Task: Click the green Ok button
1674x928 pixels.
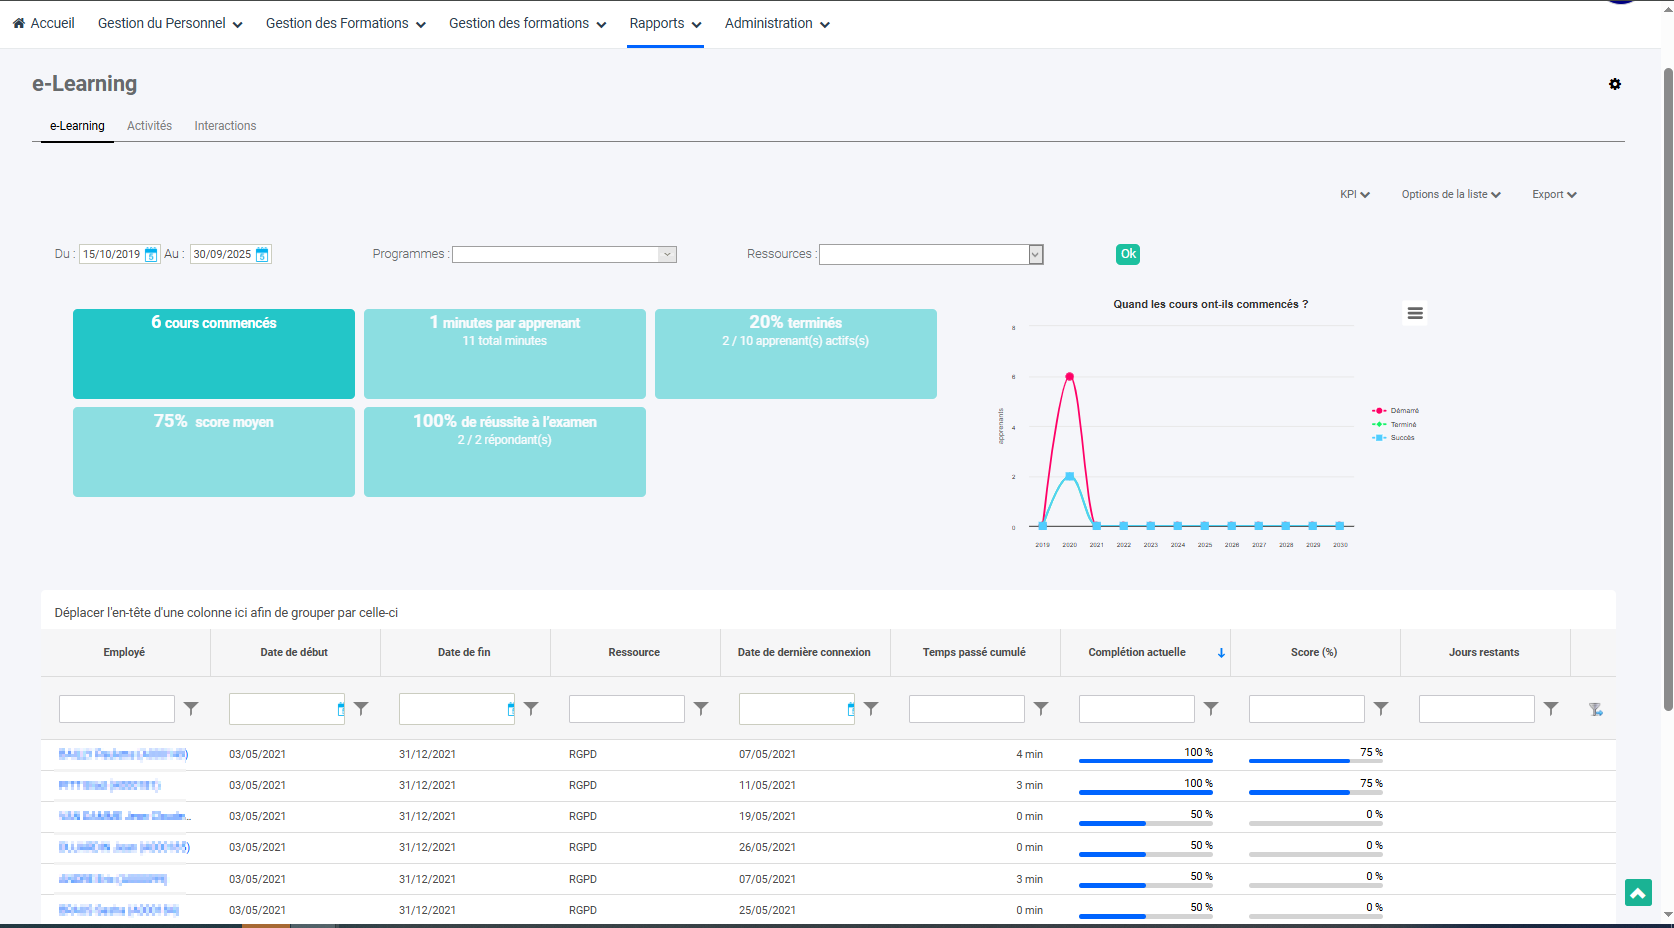Action: pos(1127,254)
